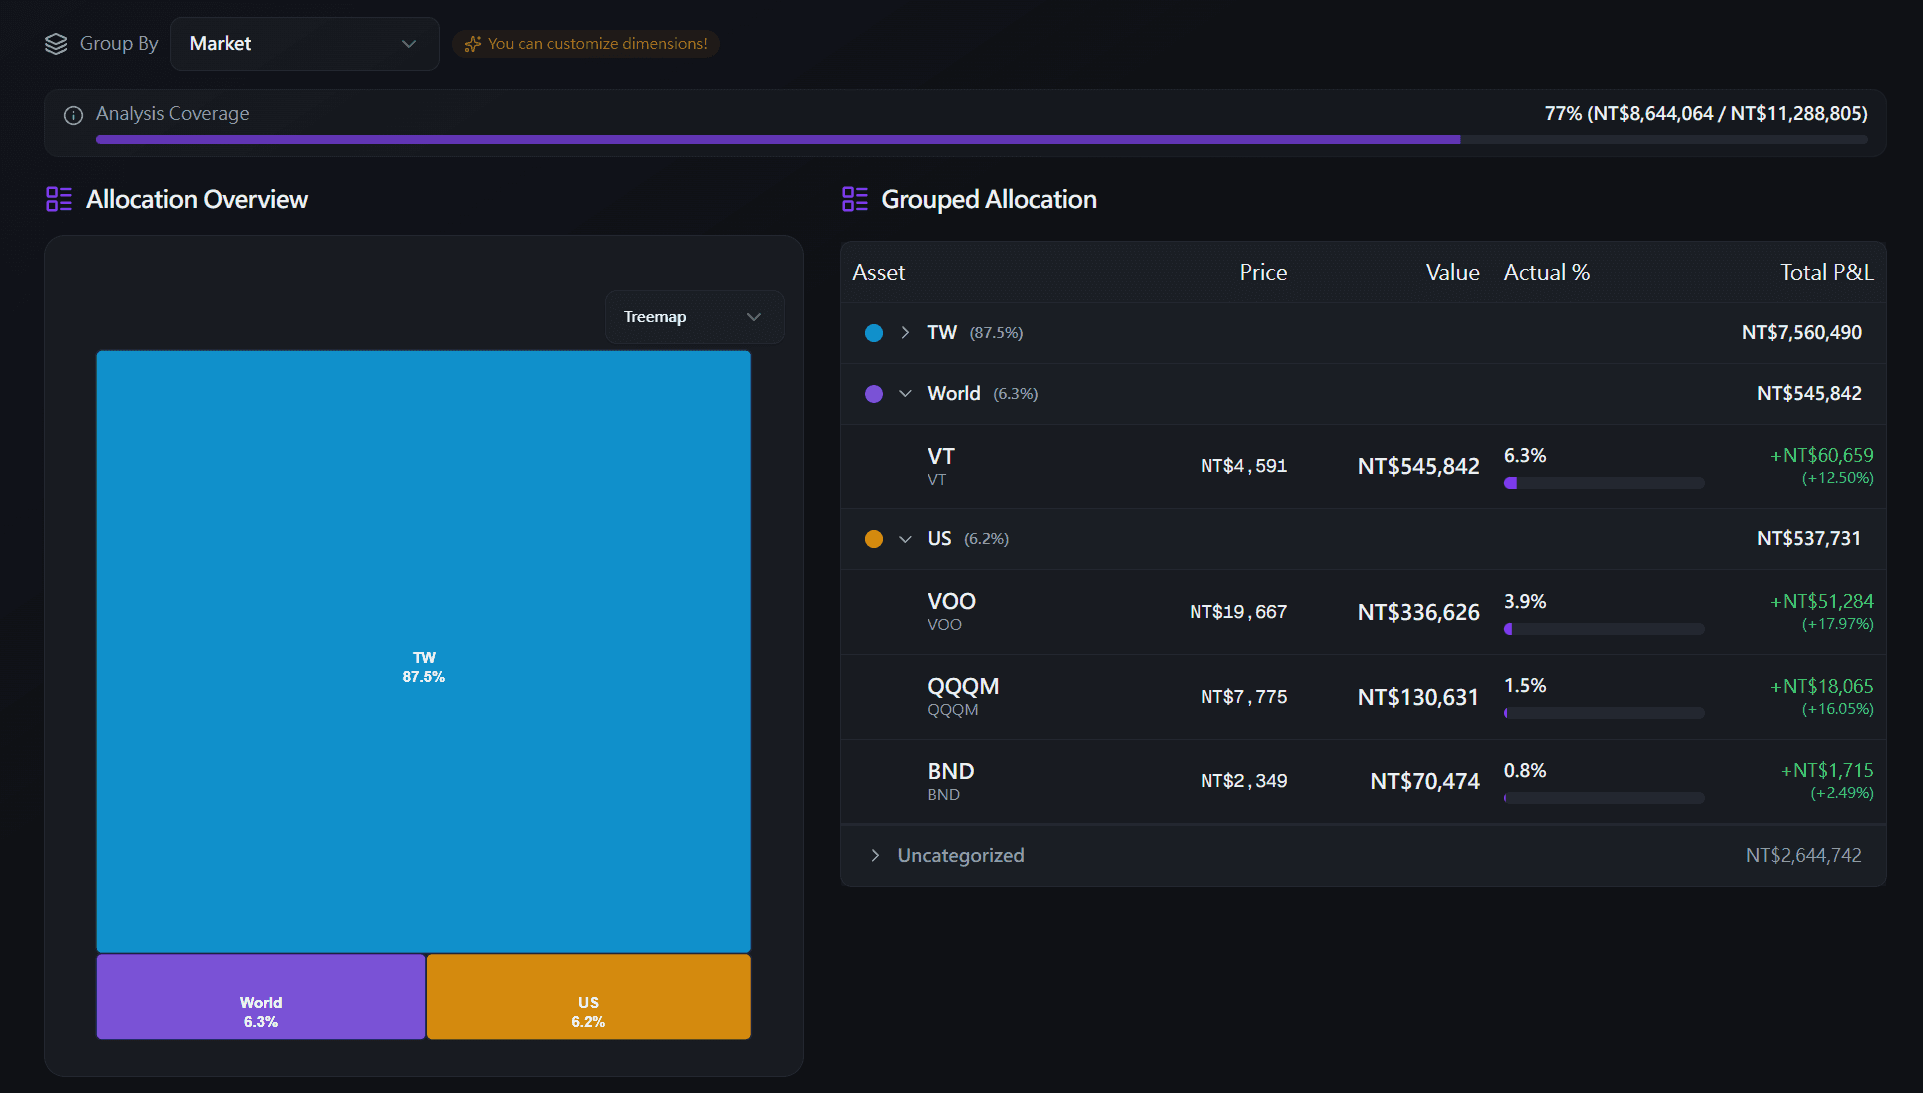Click the blue TW market color dot
1923x1093 pixels.
pyautogui.click(x=874, y=333)
